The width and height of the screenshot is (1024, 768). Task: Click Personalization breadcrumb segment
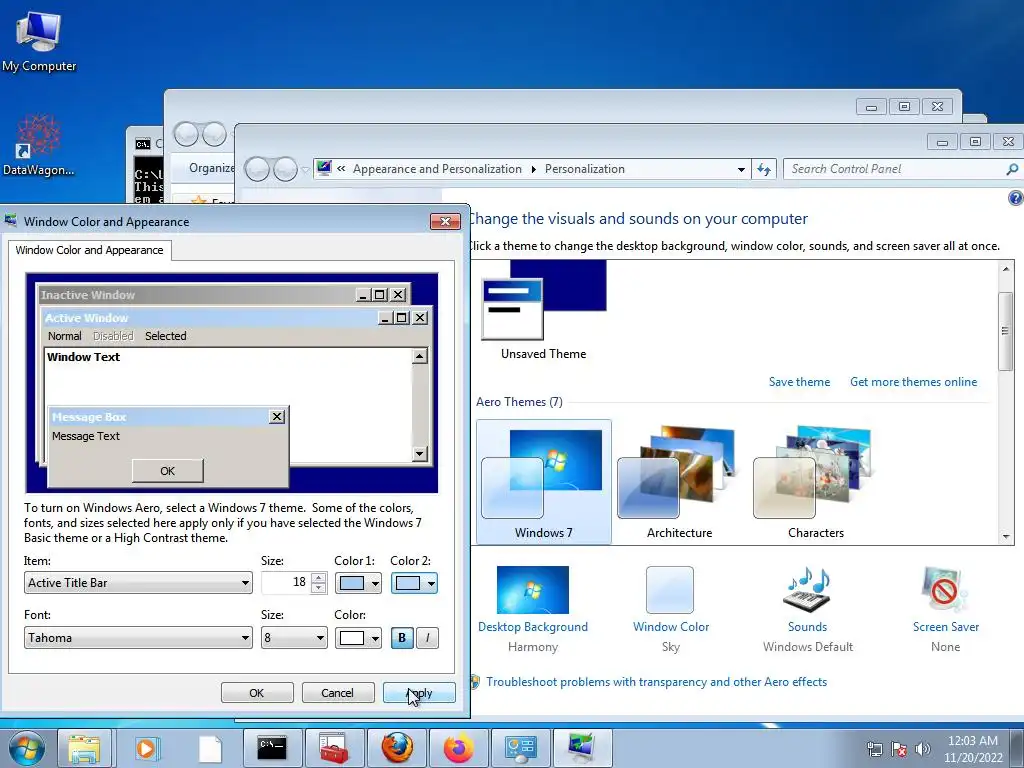coord(584,169)
